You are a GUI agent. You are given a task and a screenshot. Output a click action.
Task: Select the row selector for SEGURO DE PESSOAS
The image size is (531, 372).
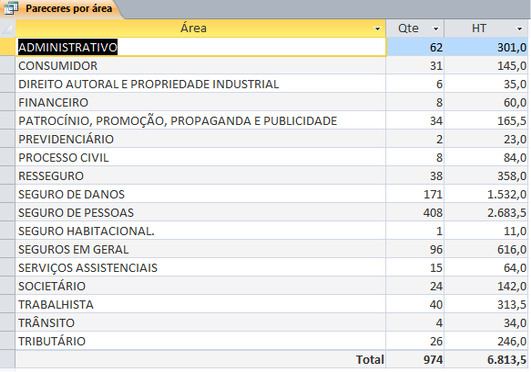7,213
